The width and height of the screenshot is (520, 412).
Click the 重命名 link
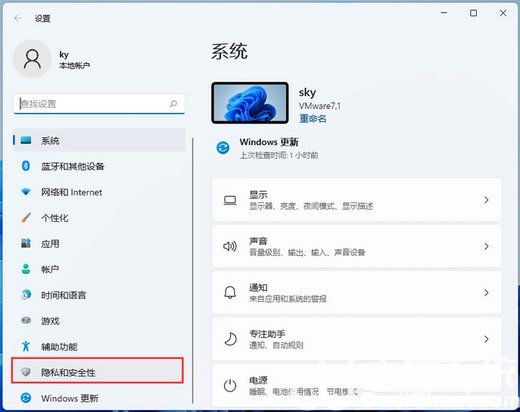pos(313,118)
